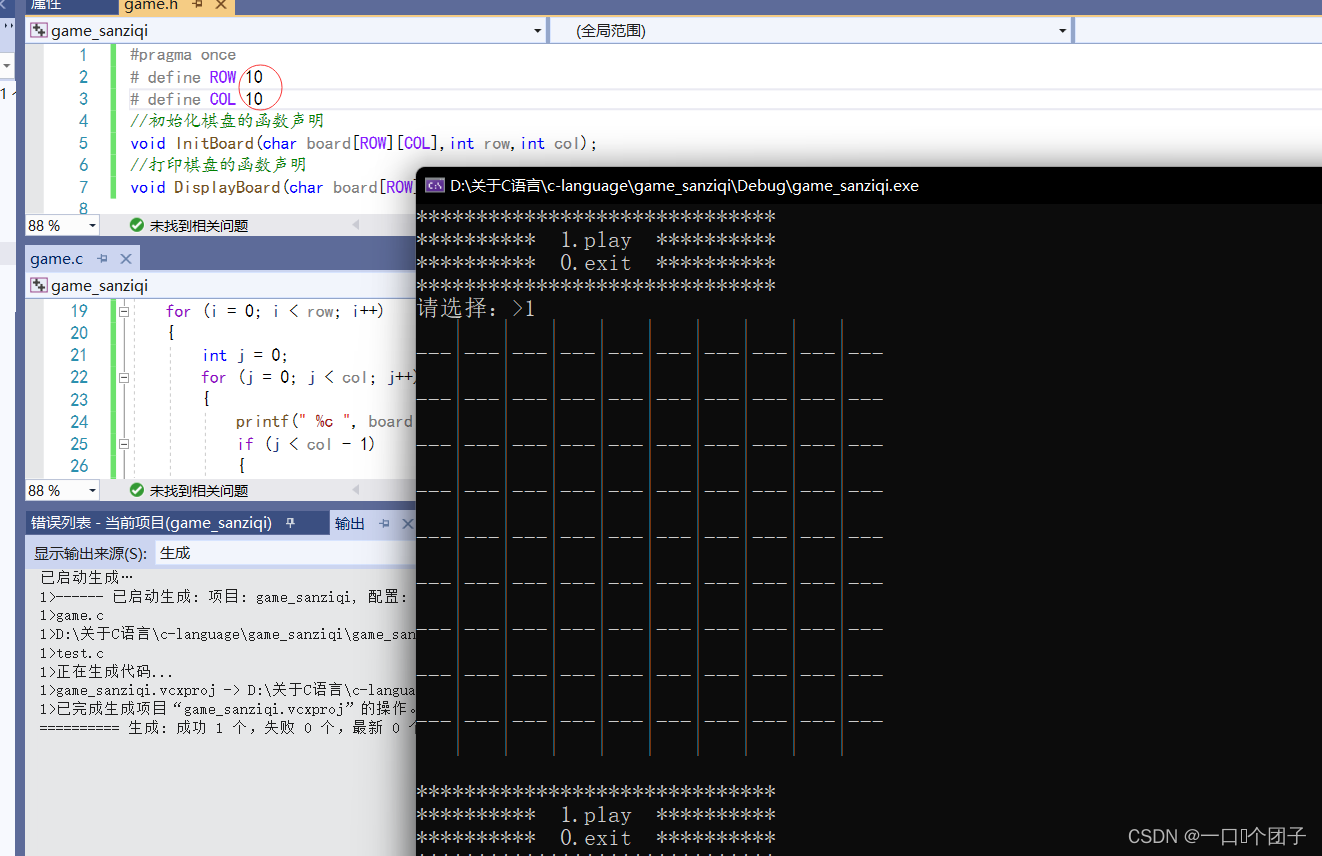Click '0.exit' menu line at console top
1322x856 pixels.
coord(596,264)
